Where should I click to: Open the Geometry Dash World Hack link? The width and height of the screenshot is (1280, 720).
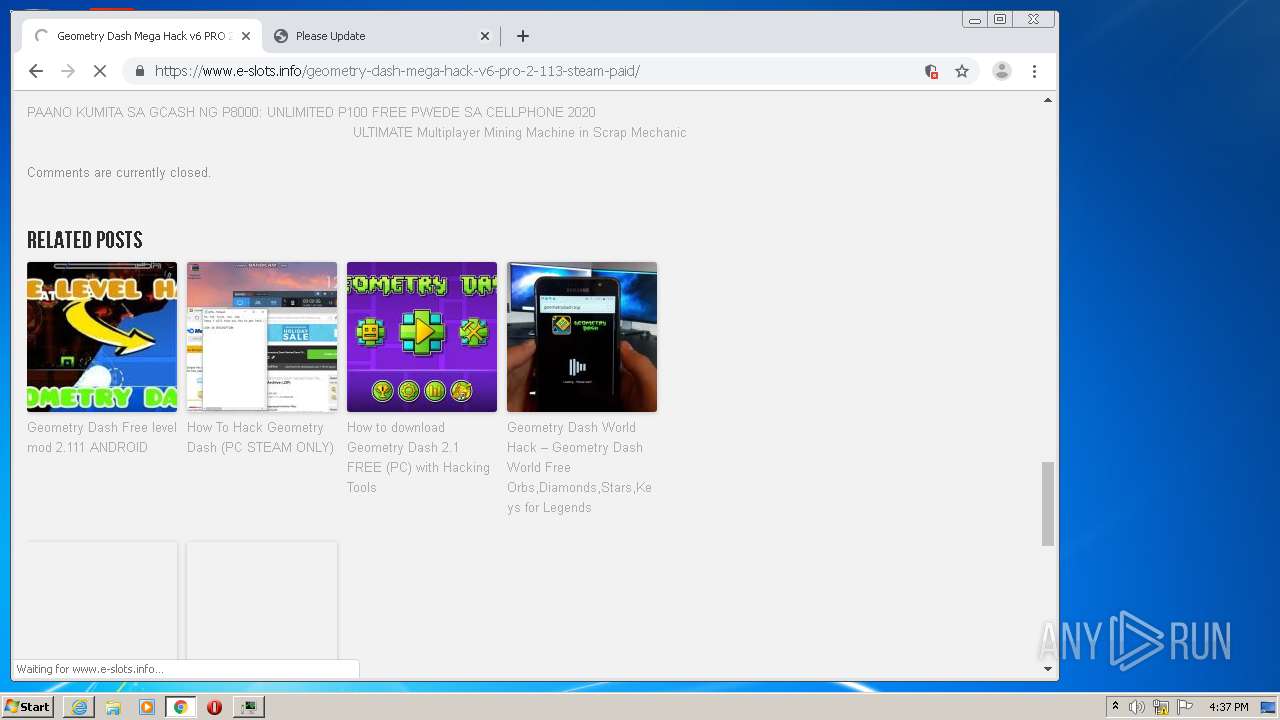(x=579, y=467)
